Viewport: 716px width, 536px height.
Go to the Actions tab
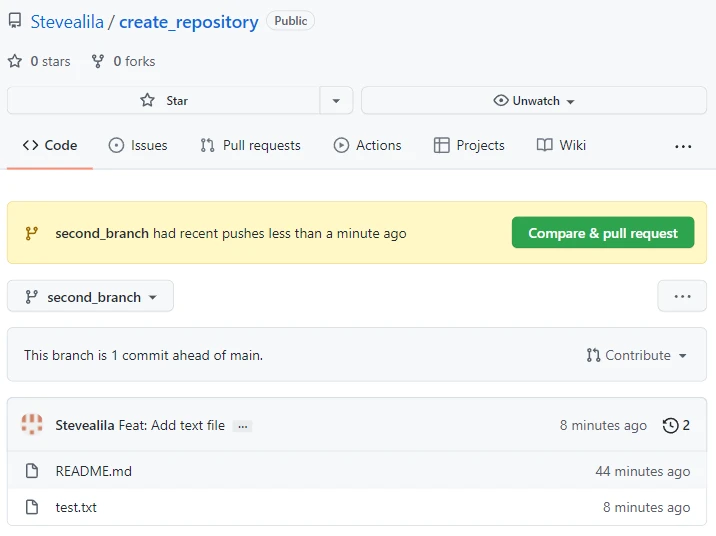point(367,145)
